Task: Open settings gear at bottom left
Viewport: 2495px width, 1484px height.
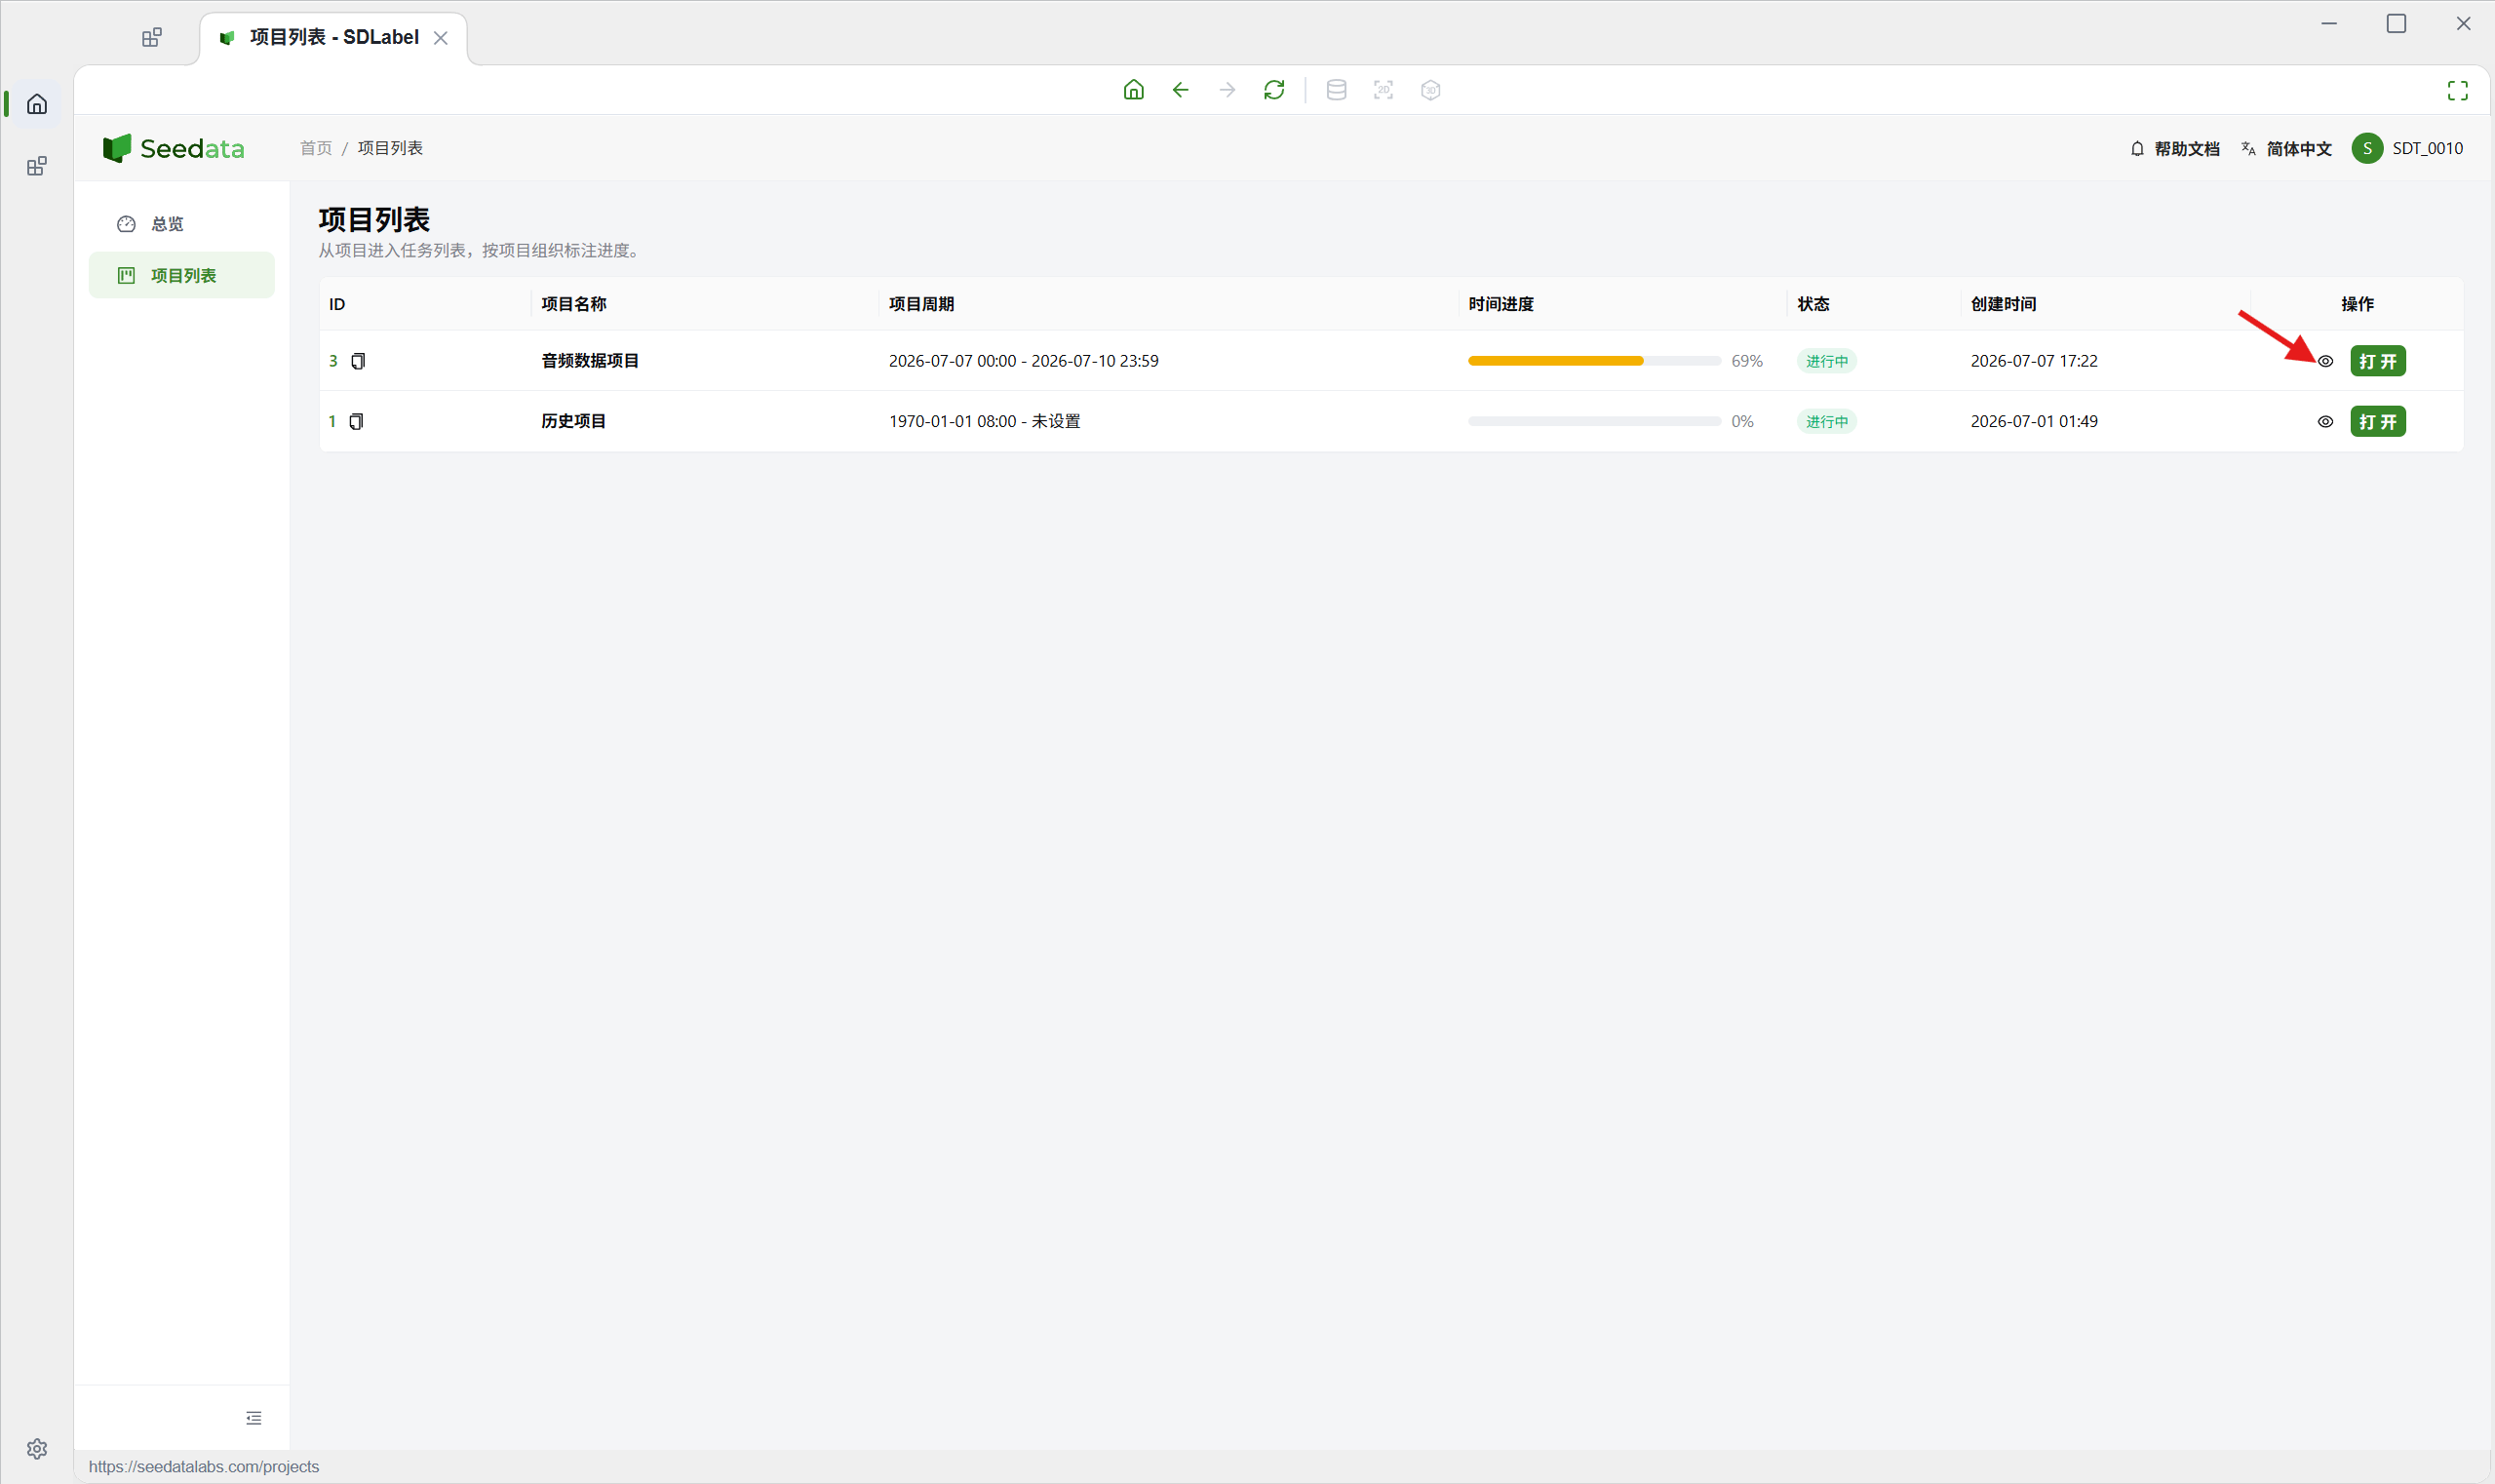Action: tap(37, 1448)
